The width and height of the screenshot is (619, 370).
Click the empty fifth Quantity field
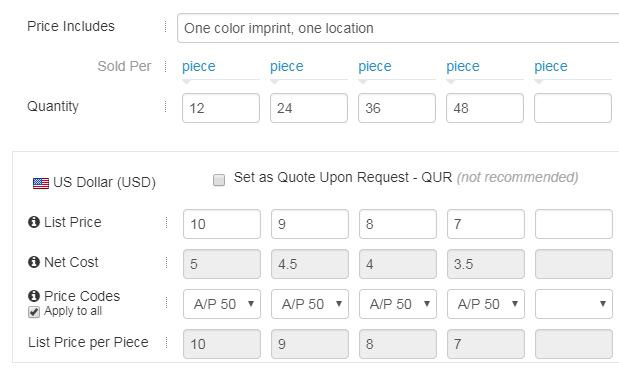pos(573,108)
